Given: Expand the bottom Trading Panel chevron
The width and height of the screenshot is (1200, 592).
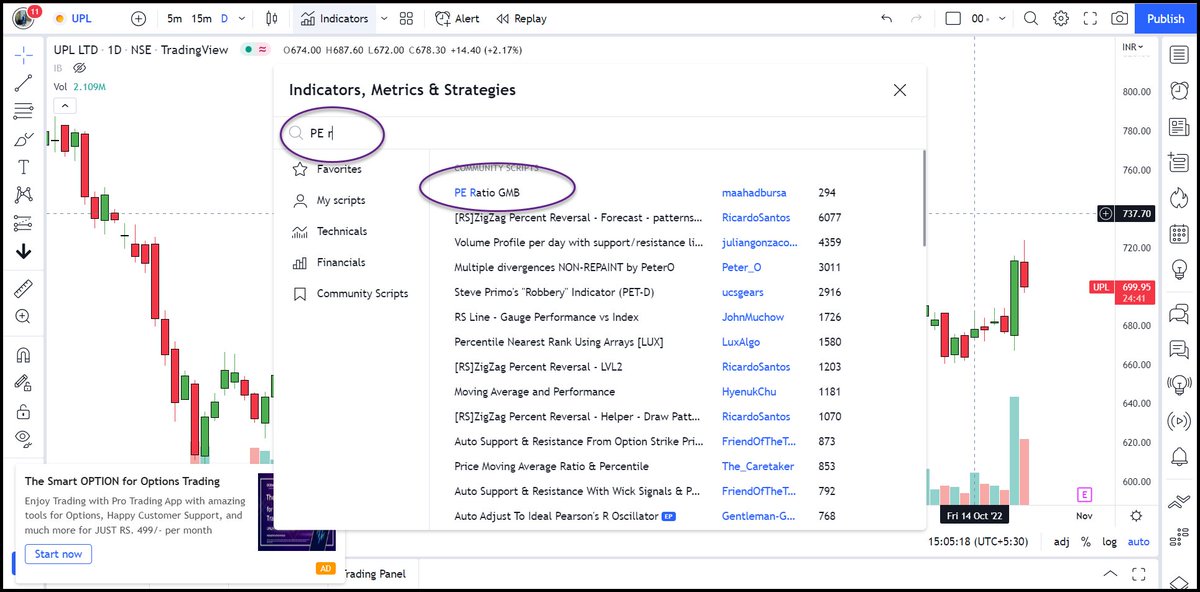Looking at the screenshot, I should (1111, 574).
